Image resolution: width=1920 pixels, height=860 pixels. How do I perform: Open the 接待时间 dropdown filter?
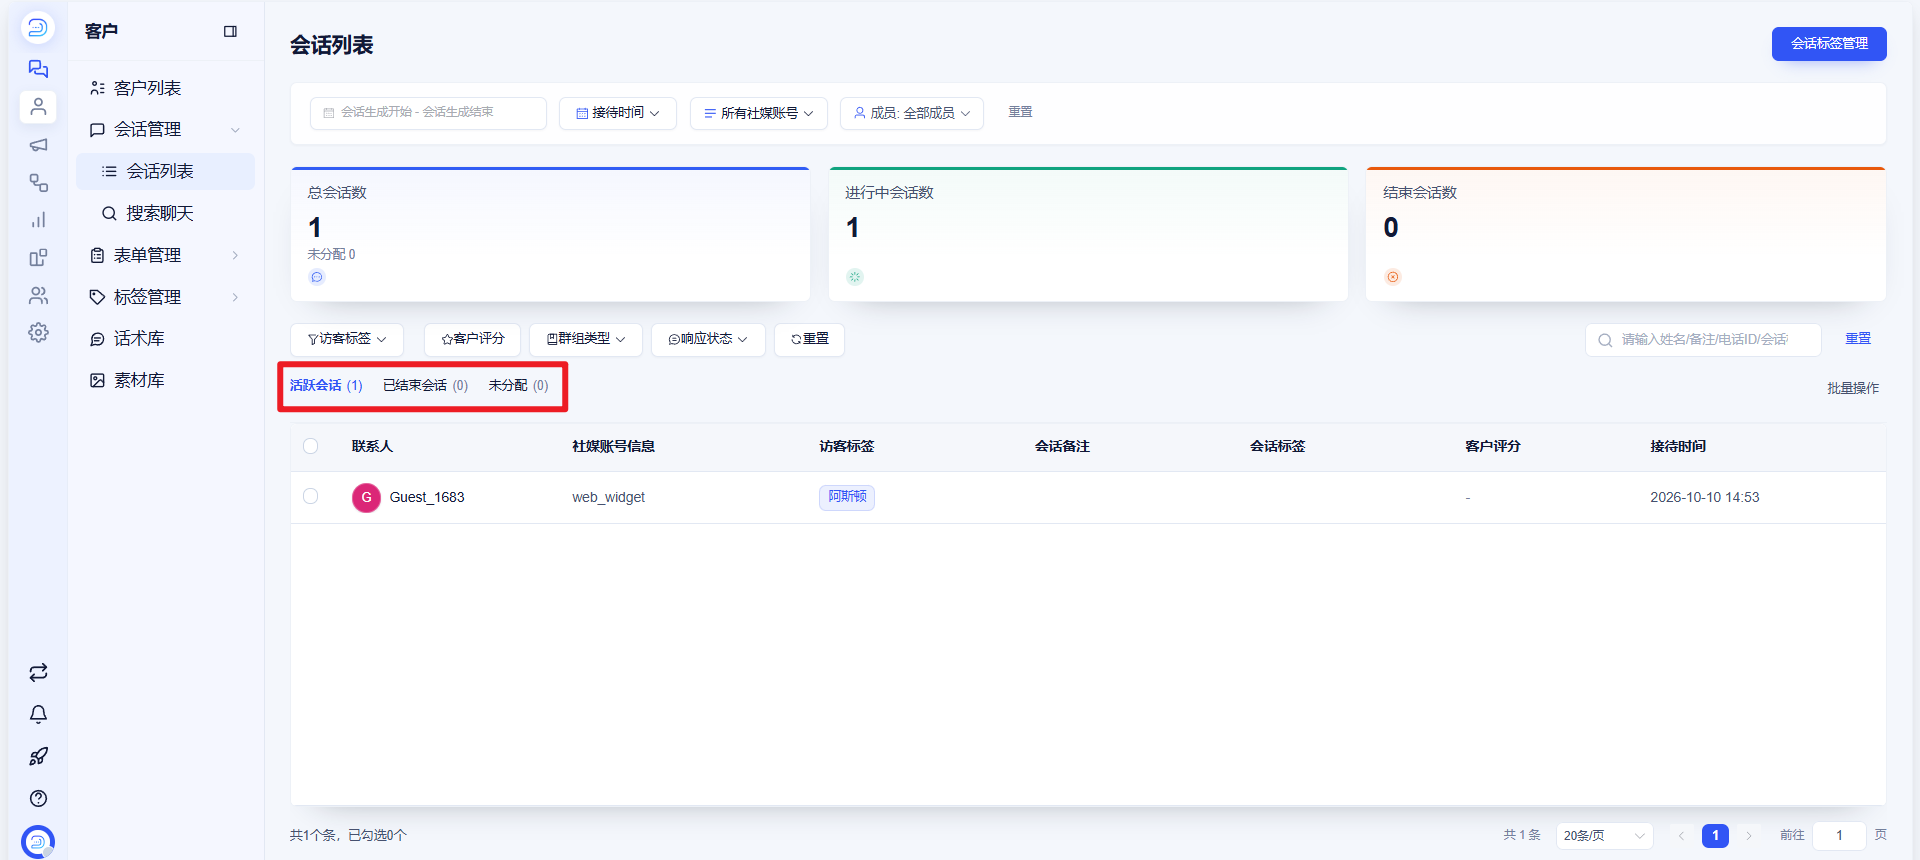(618, 113)
